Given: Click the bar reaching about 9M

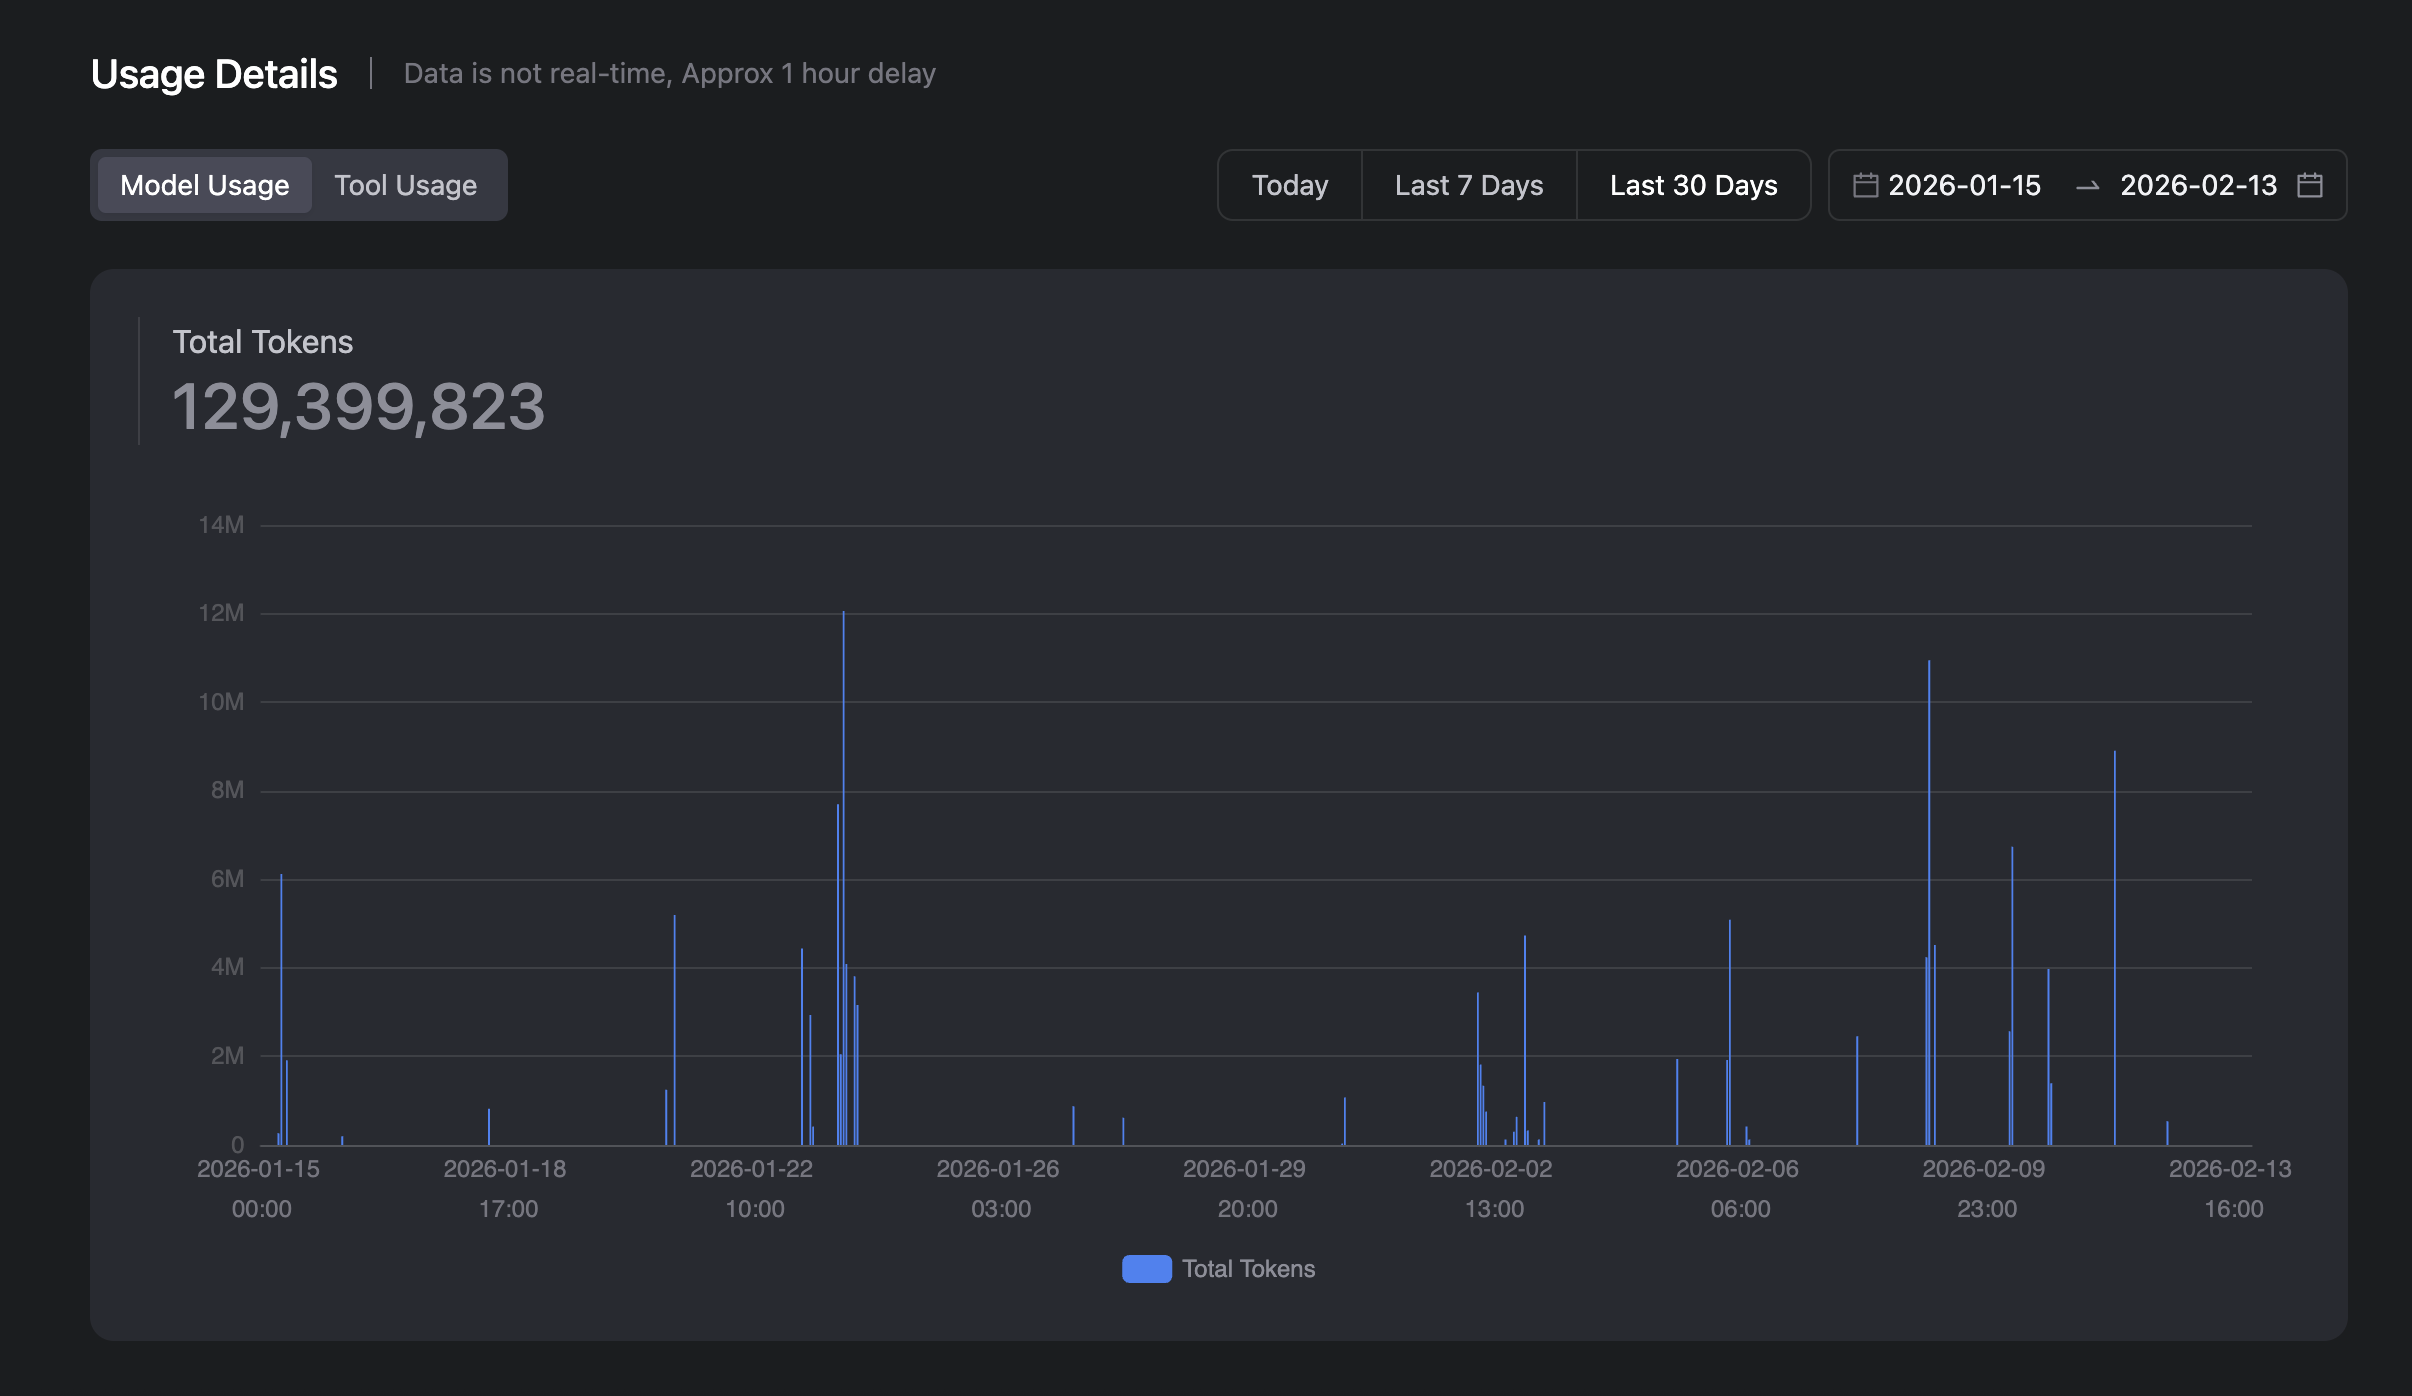Looking at the screenshot, I should [2114, 950].
